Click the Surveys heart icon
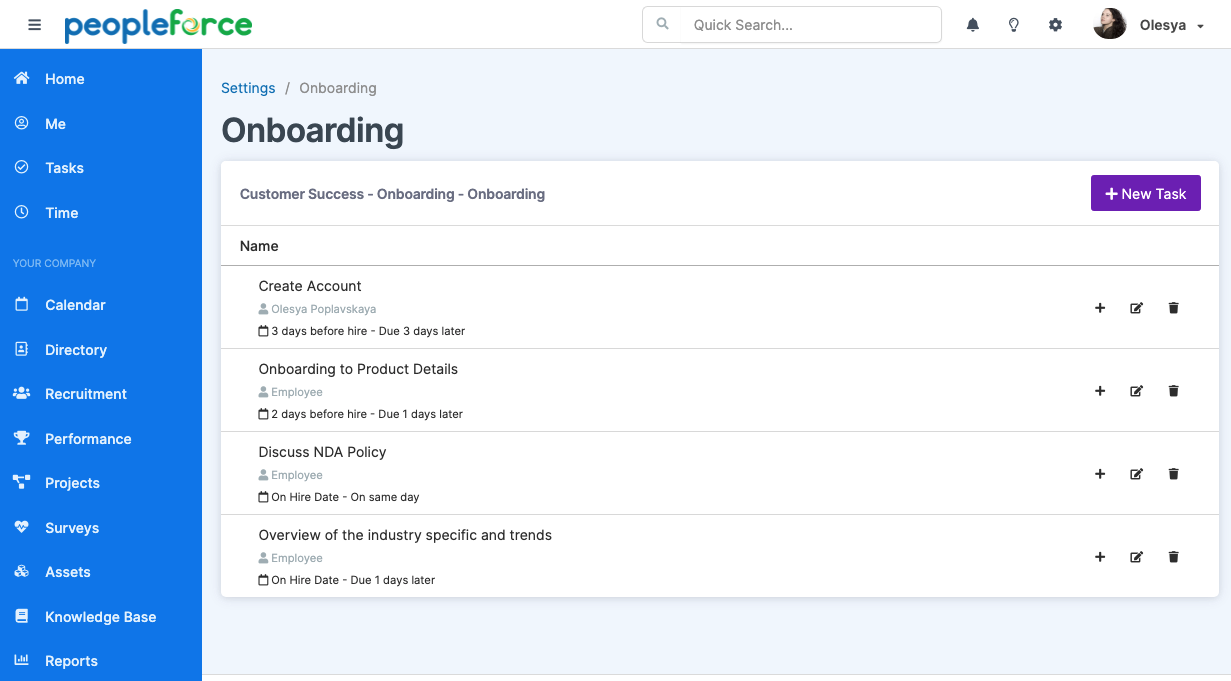 (x=22, y=527)
